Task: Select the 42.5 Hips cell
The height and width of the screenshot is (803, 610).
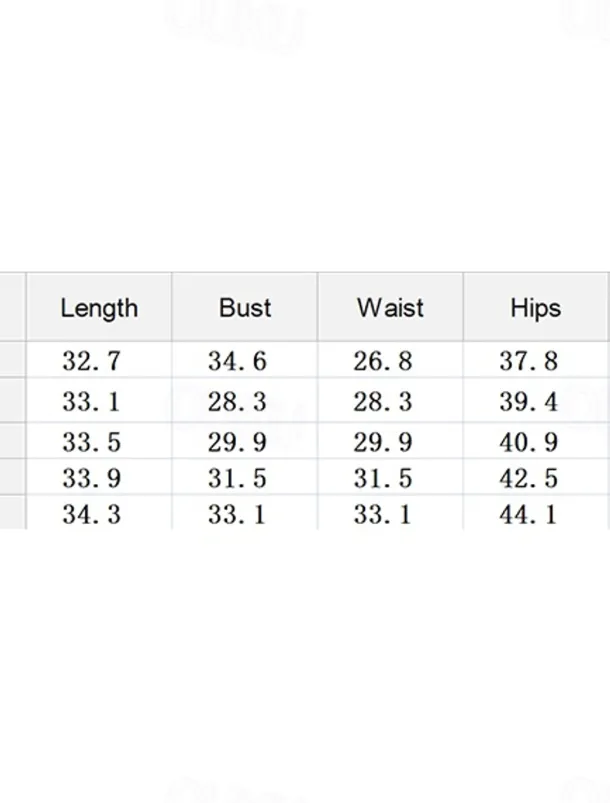Action: click(528, 478)
